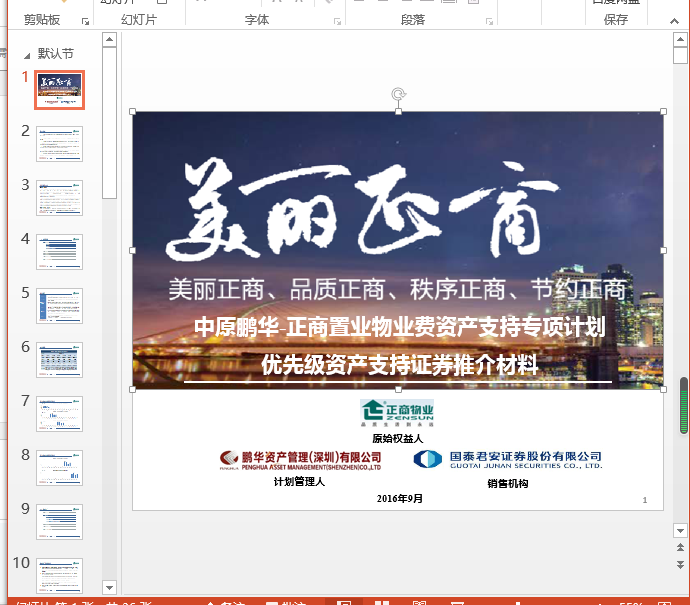Click the 销售机构 label
The height and width of the screenshot is (605, 690).
[508, 484]
